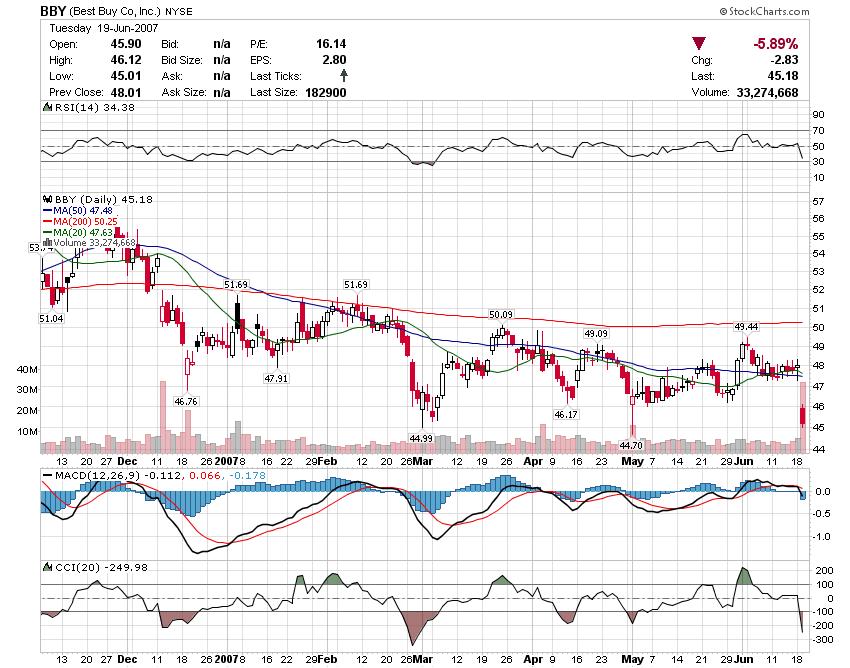This screenshot has width=850, height=668.
Task: Click the "Tuesday 19-Jun-2007" date
Action: pyautogui.click(x=104, y=28)
